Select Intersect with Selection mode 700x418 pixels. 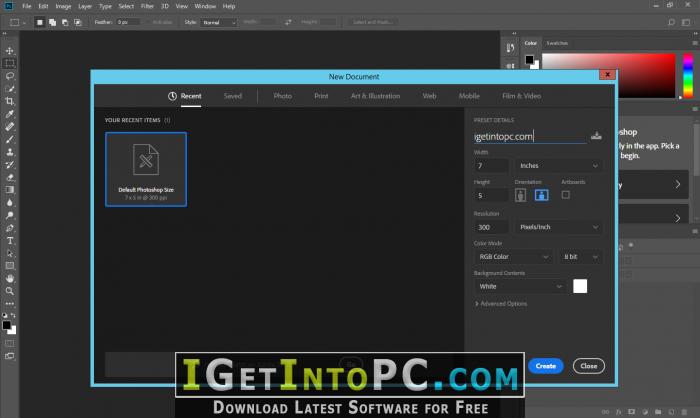78,22
